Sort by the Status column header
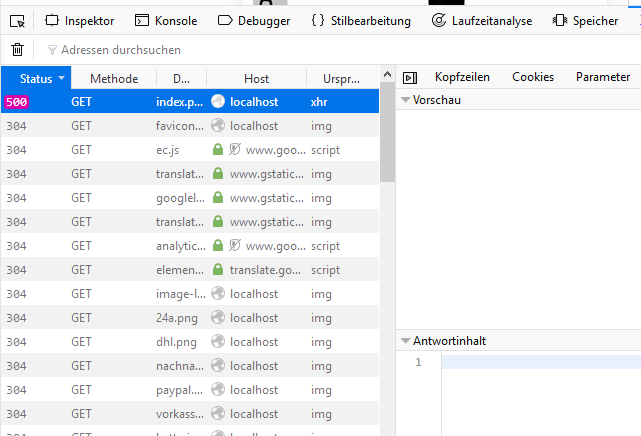The image size is (641, 436). pos(36,78)
